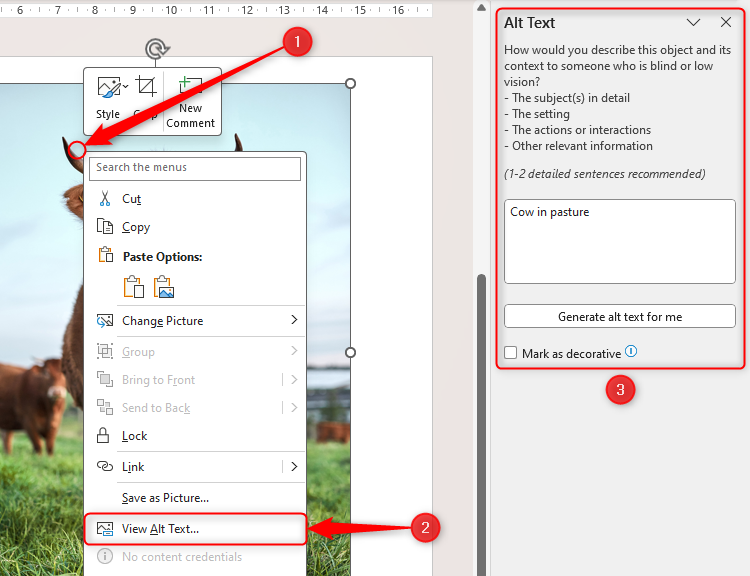Click Save as Picture menu entry

click(165, 498)
